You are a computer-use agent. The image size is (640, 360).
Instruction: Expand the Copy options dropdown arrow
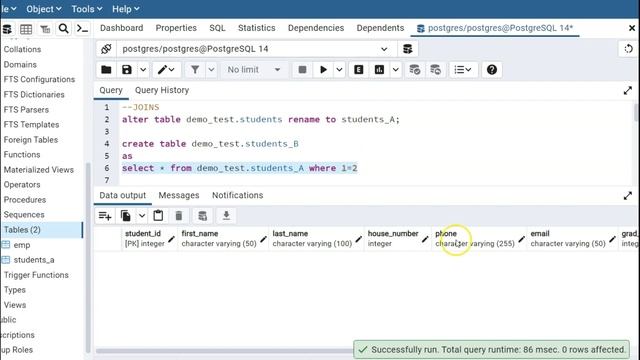click(141, 216)
